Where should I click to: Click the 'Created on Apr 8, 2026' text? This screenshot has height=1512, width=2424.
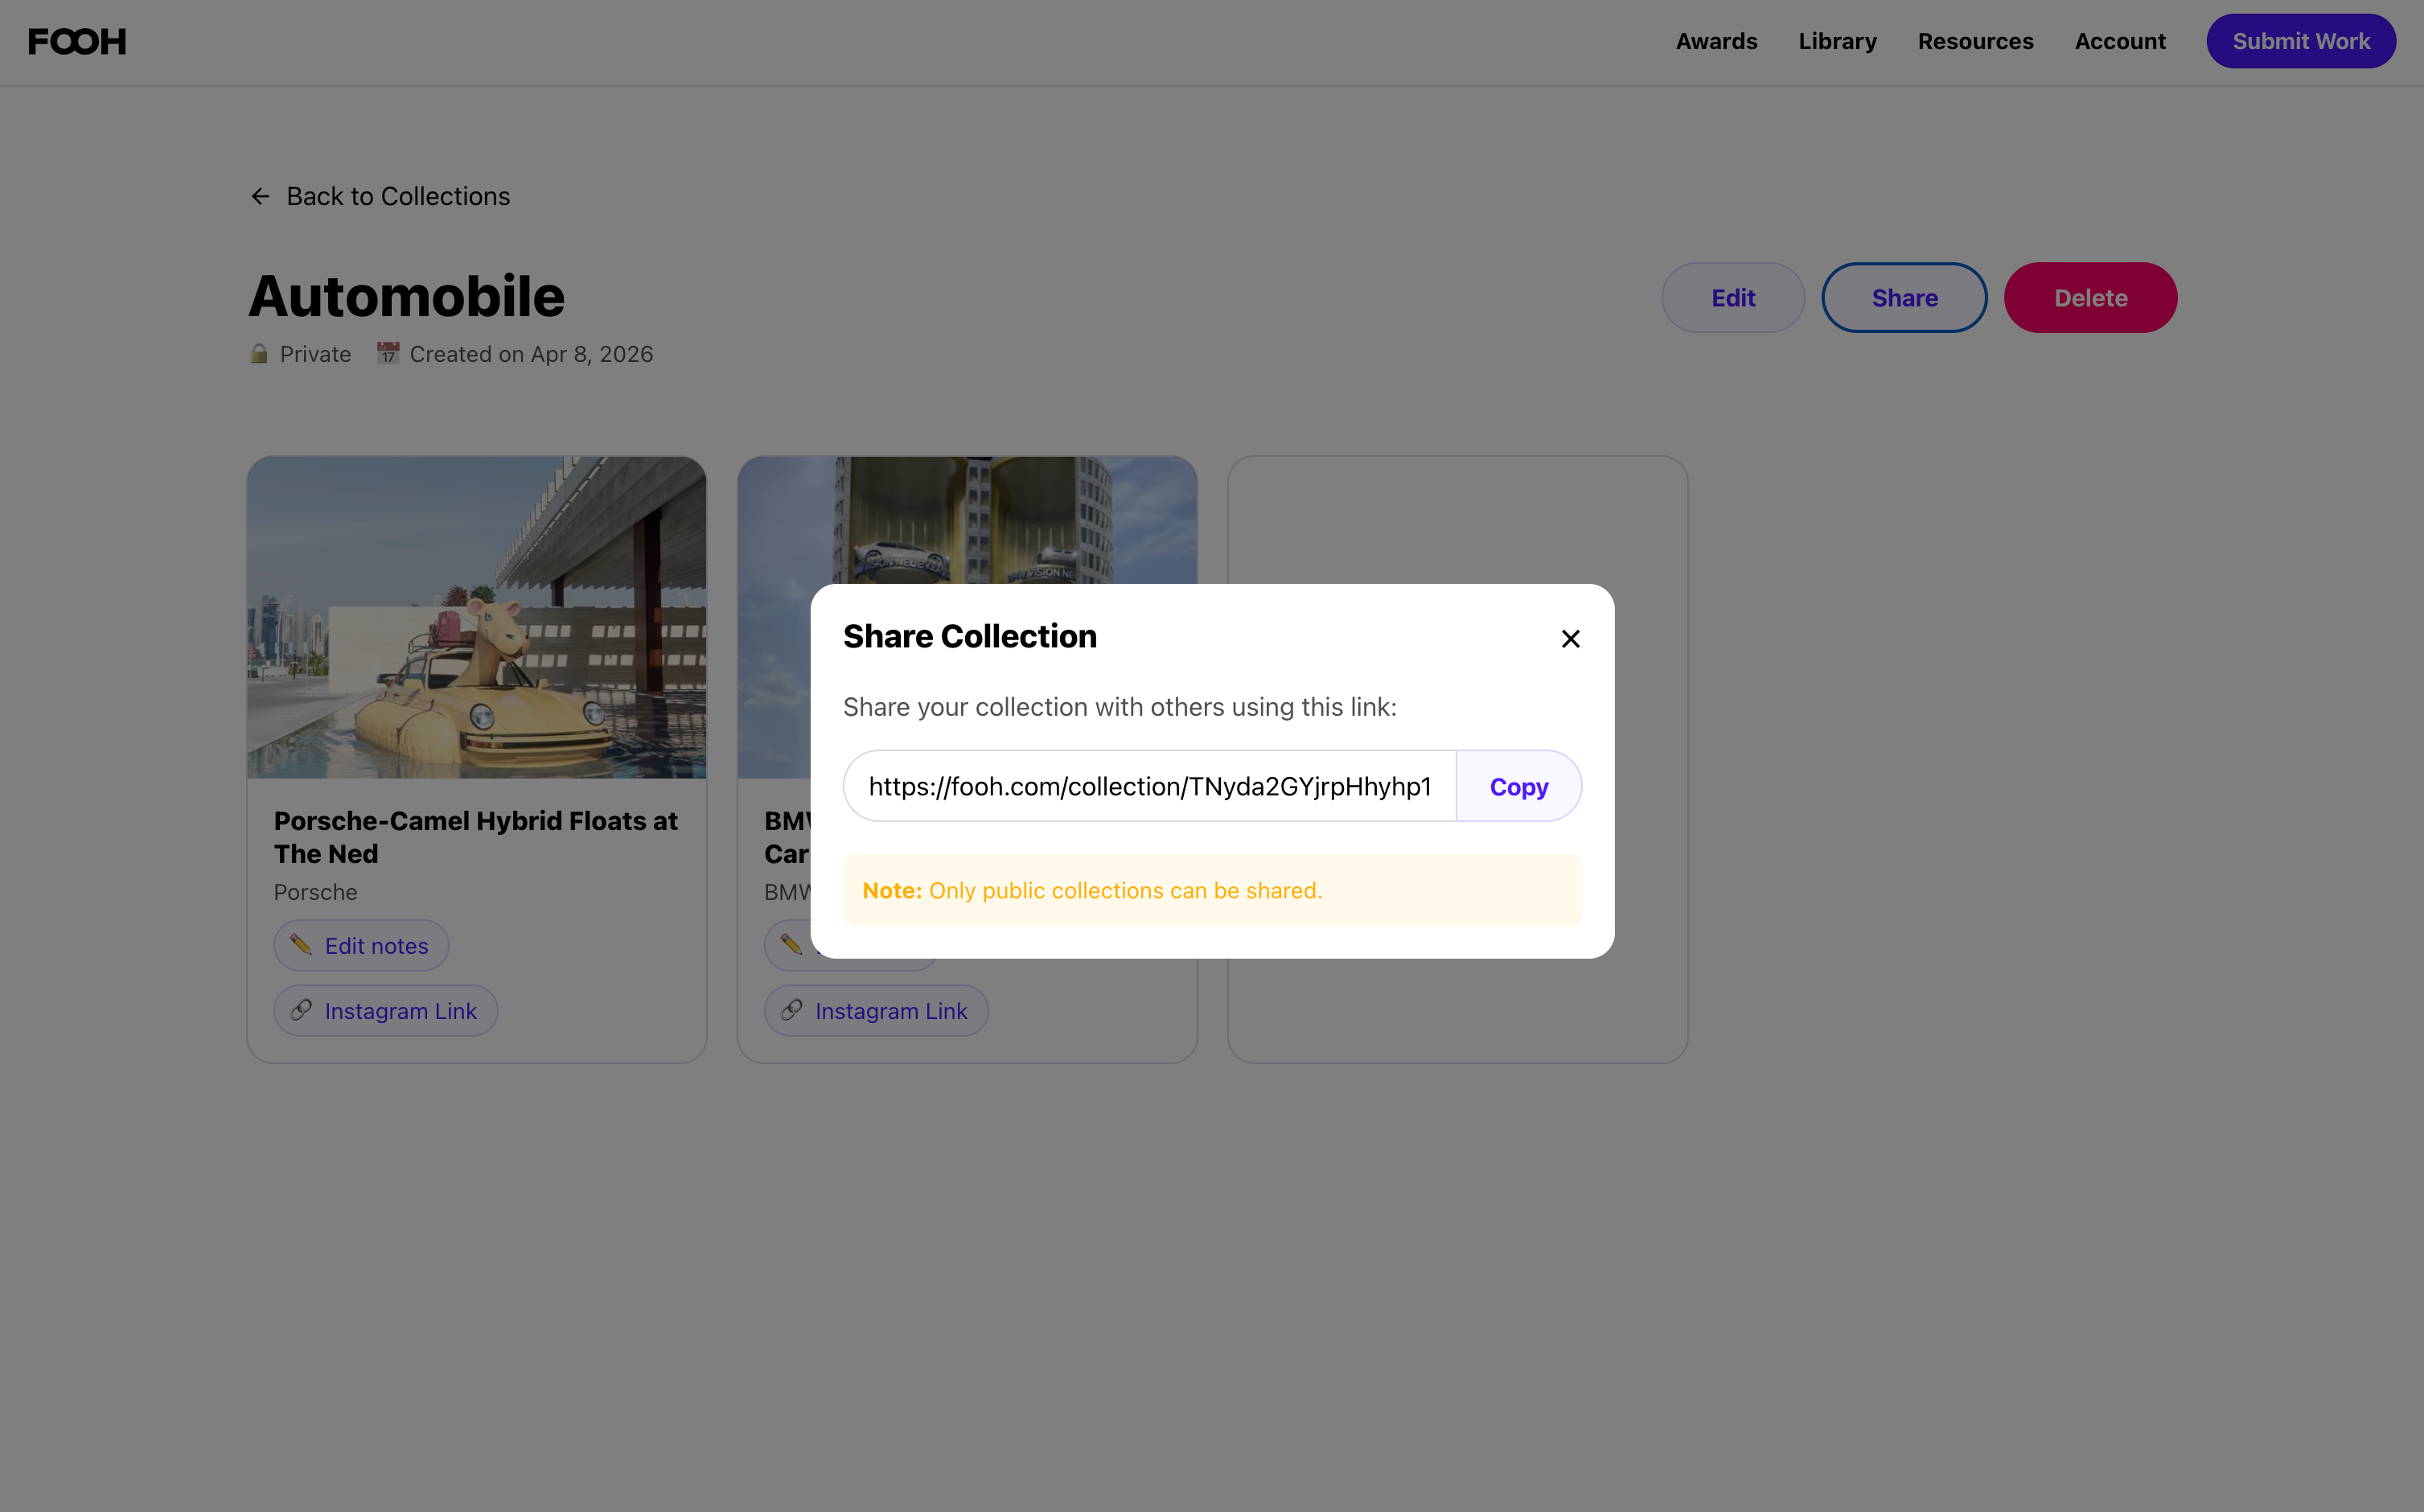coord(531,354)
